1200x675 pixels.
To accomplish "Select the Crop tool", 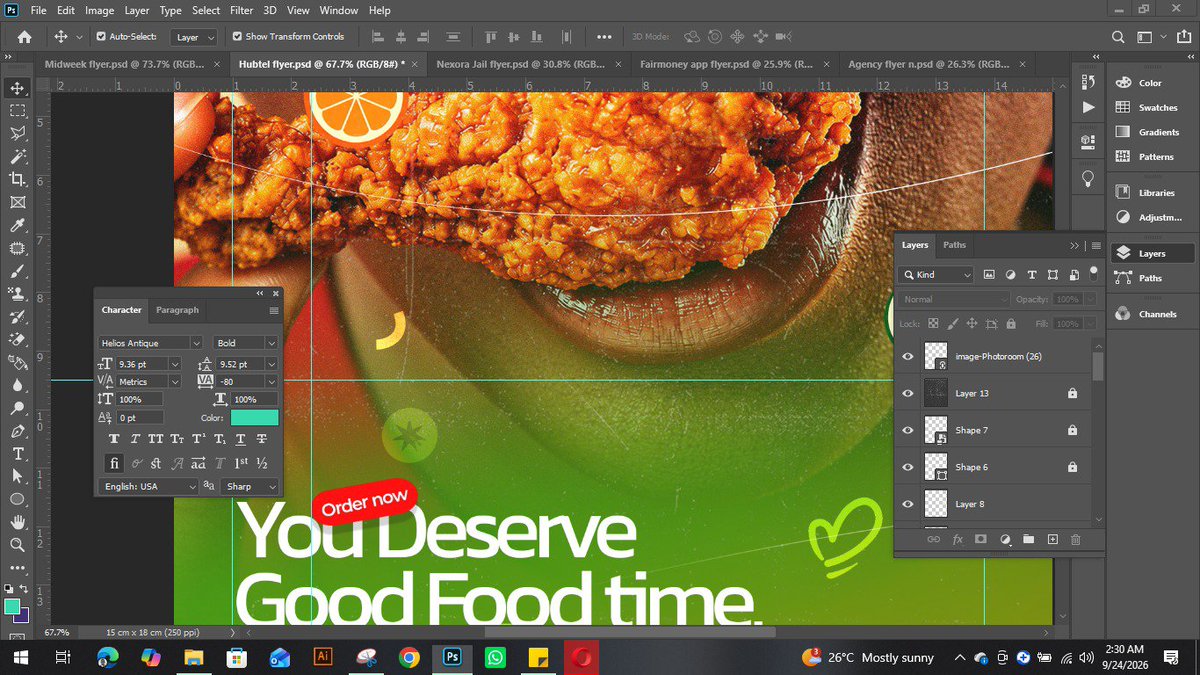I will coord(17,179).
